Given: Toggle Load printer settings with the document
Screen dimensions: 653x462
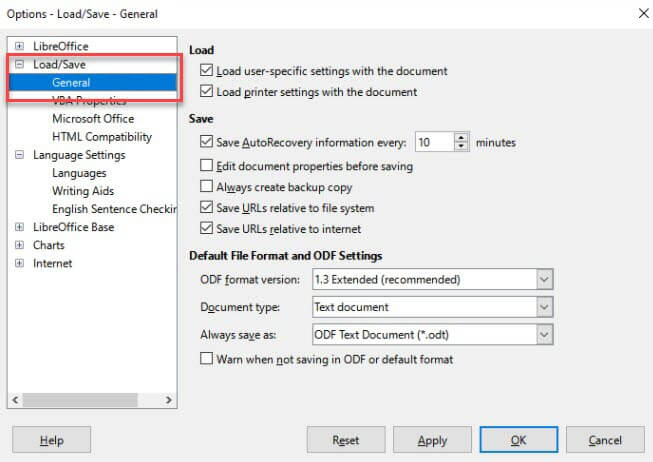Looking at the screenshot, I should click(x=206, y=91).
